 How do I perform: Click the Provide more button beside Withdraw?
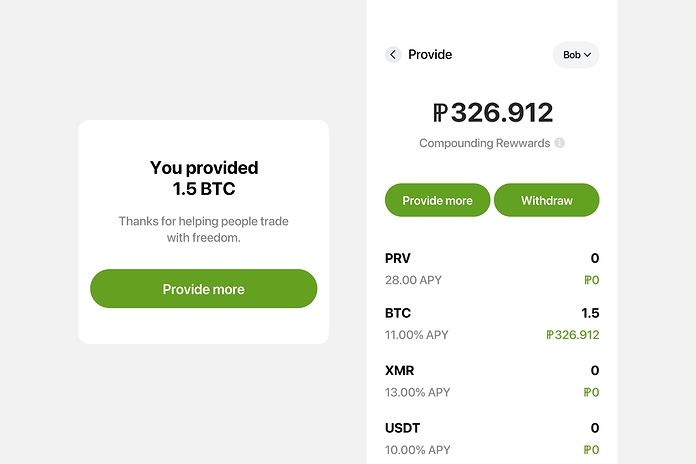[x=437, y=200]
